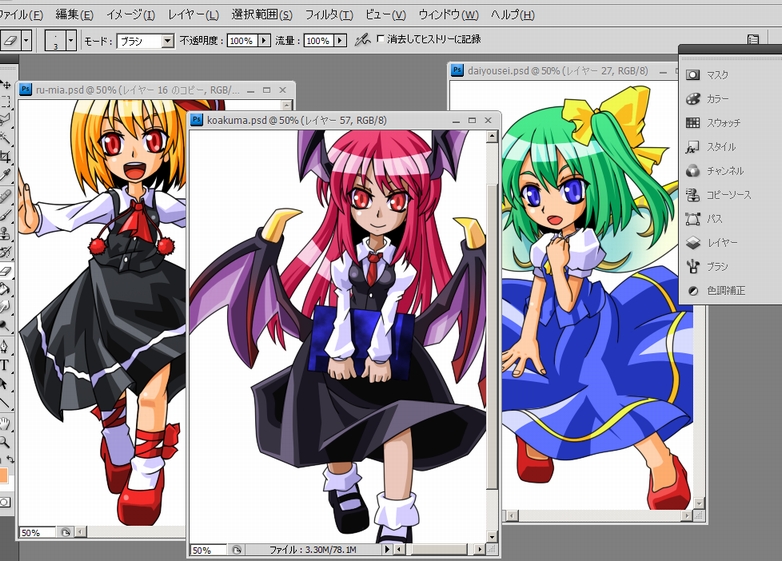The height and width of the screenshot is (561, 782).
Task: Open ウィンドウ menu
Action: [448, 14]
